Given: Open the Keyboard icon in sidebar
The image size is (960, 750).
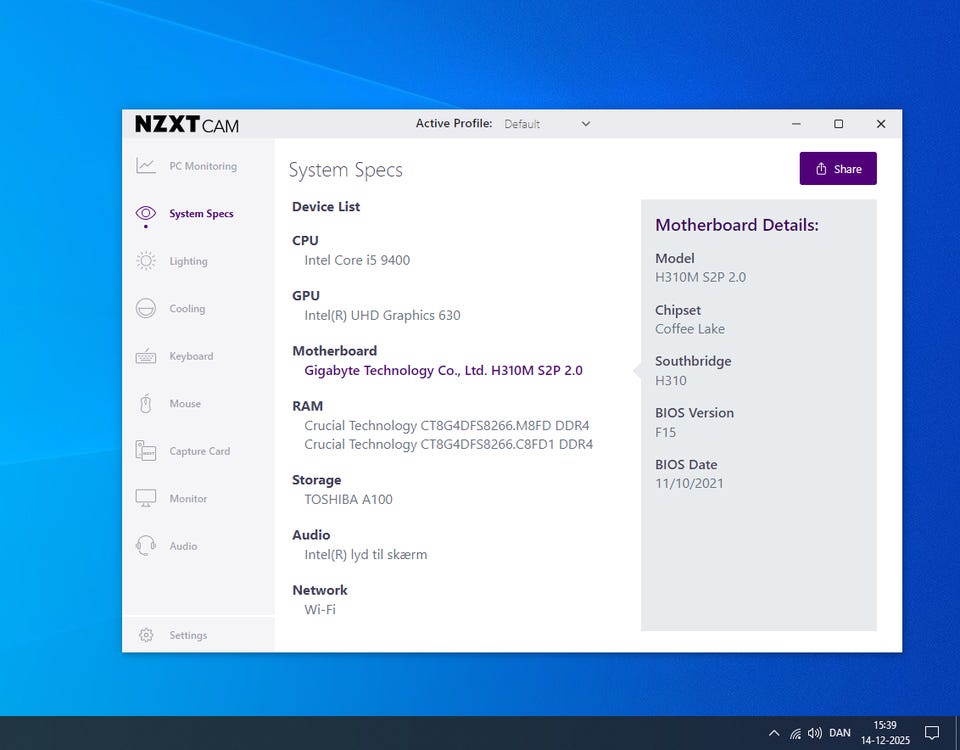Looking at the screenshot, I should click(x=146, y=356).
